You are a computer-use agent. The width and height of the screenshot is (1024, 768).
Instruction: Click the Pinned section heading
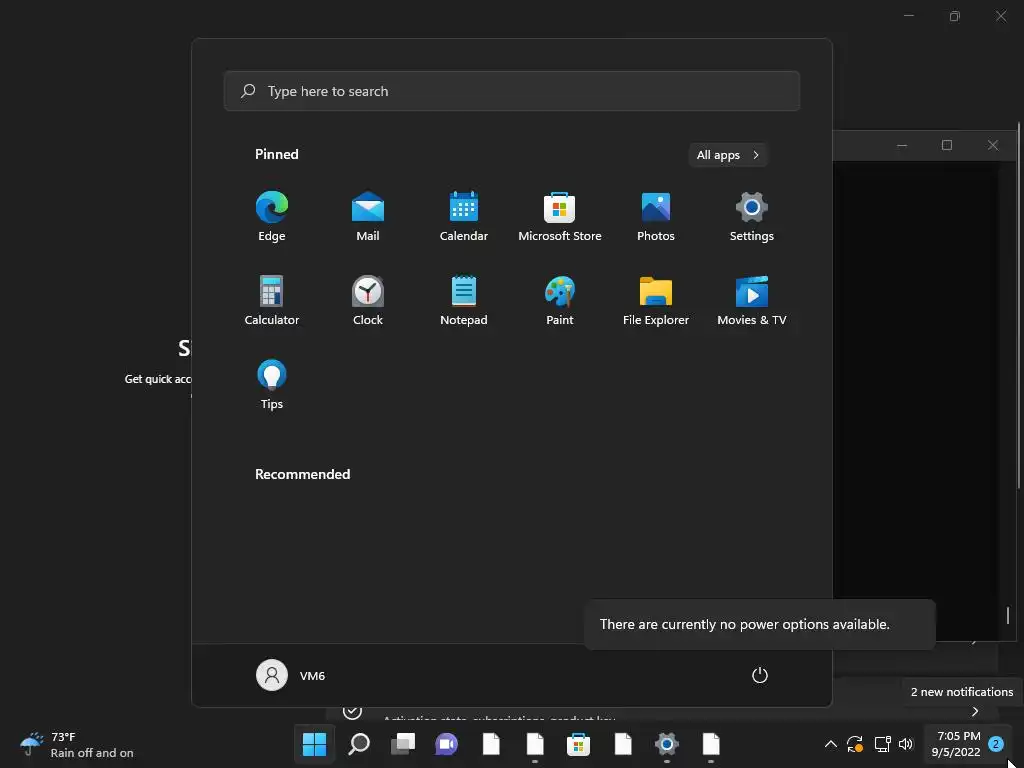277,154
